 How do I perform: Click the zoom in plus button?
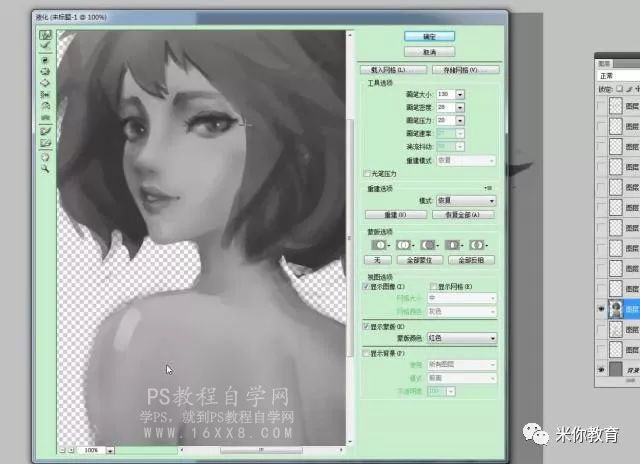[x=71, y=450]
